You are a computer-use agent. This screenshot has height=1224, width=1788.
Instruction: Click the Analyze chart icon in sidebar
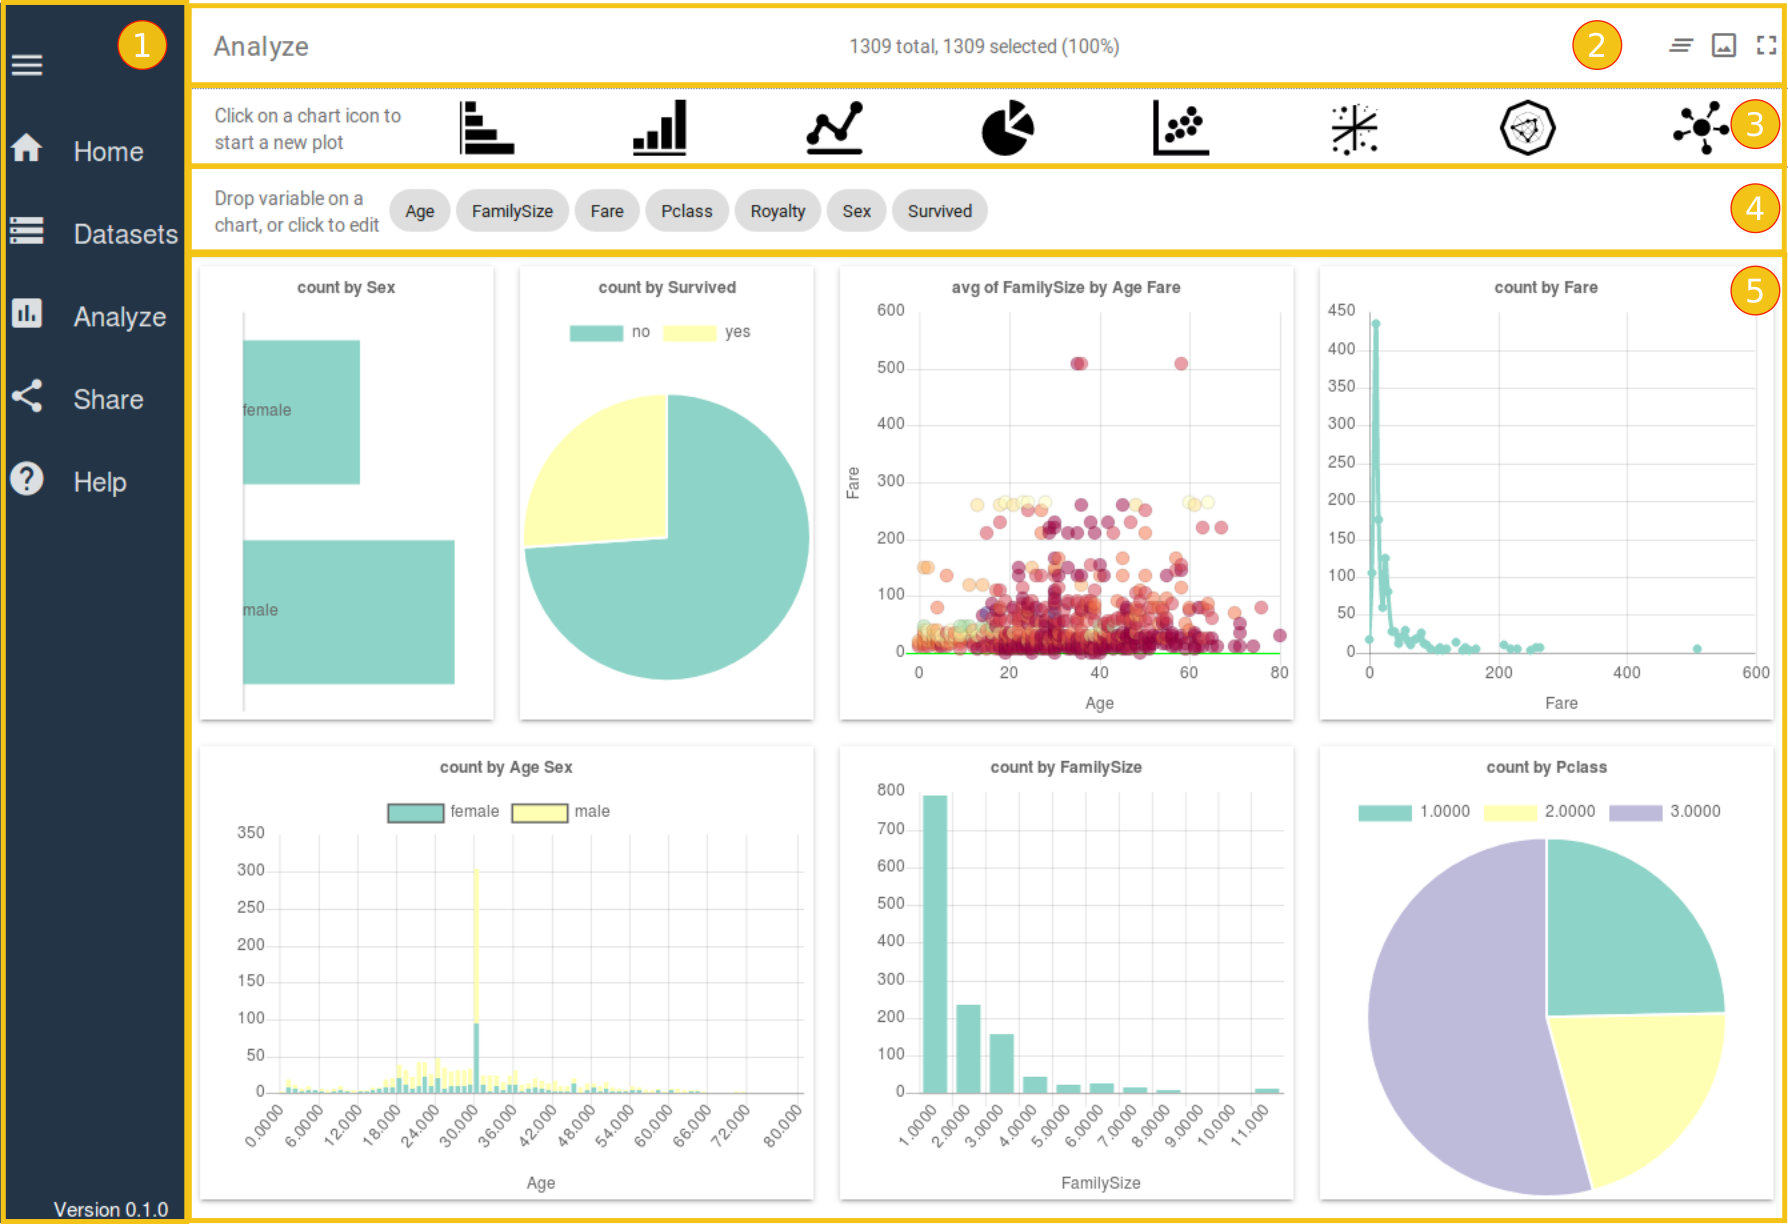[27, 313]
